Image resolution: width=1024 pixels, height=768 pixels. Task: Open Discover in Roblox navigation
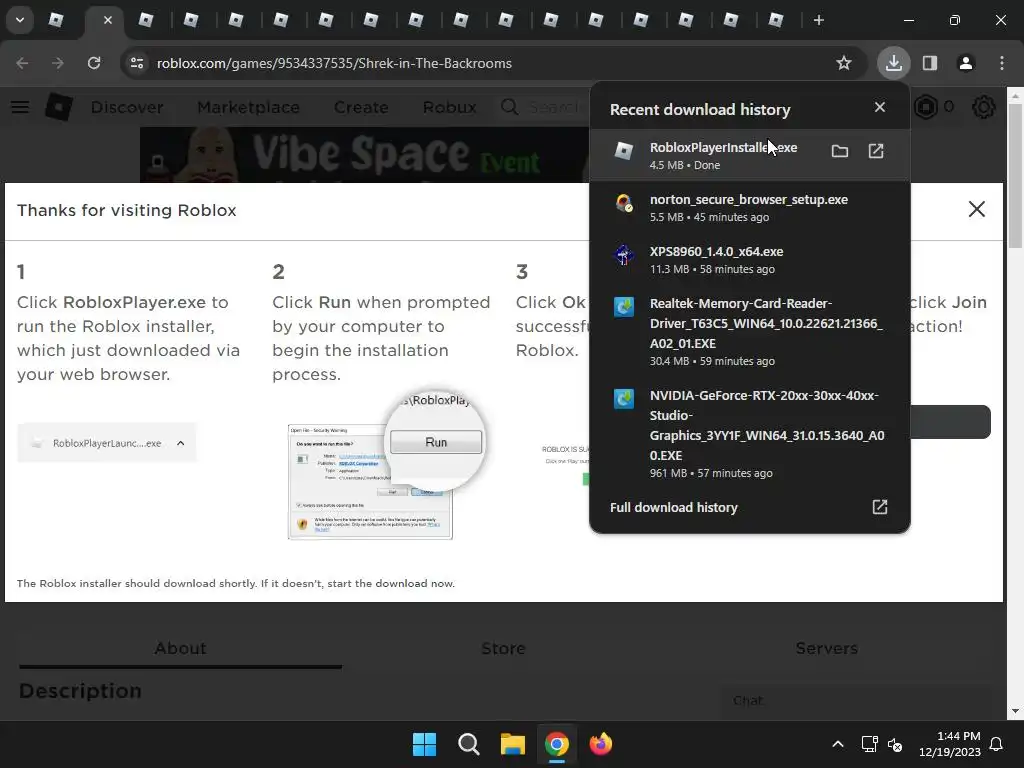[127, 107]
